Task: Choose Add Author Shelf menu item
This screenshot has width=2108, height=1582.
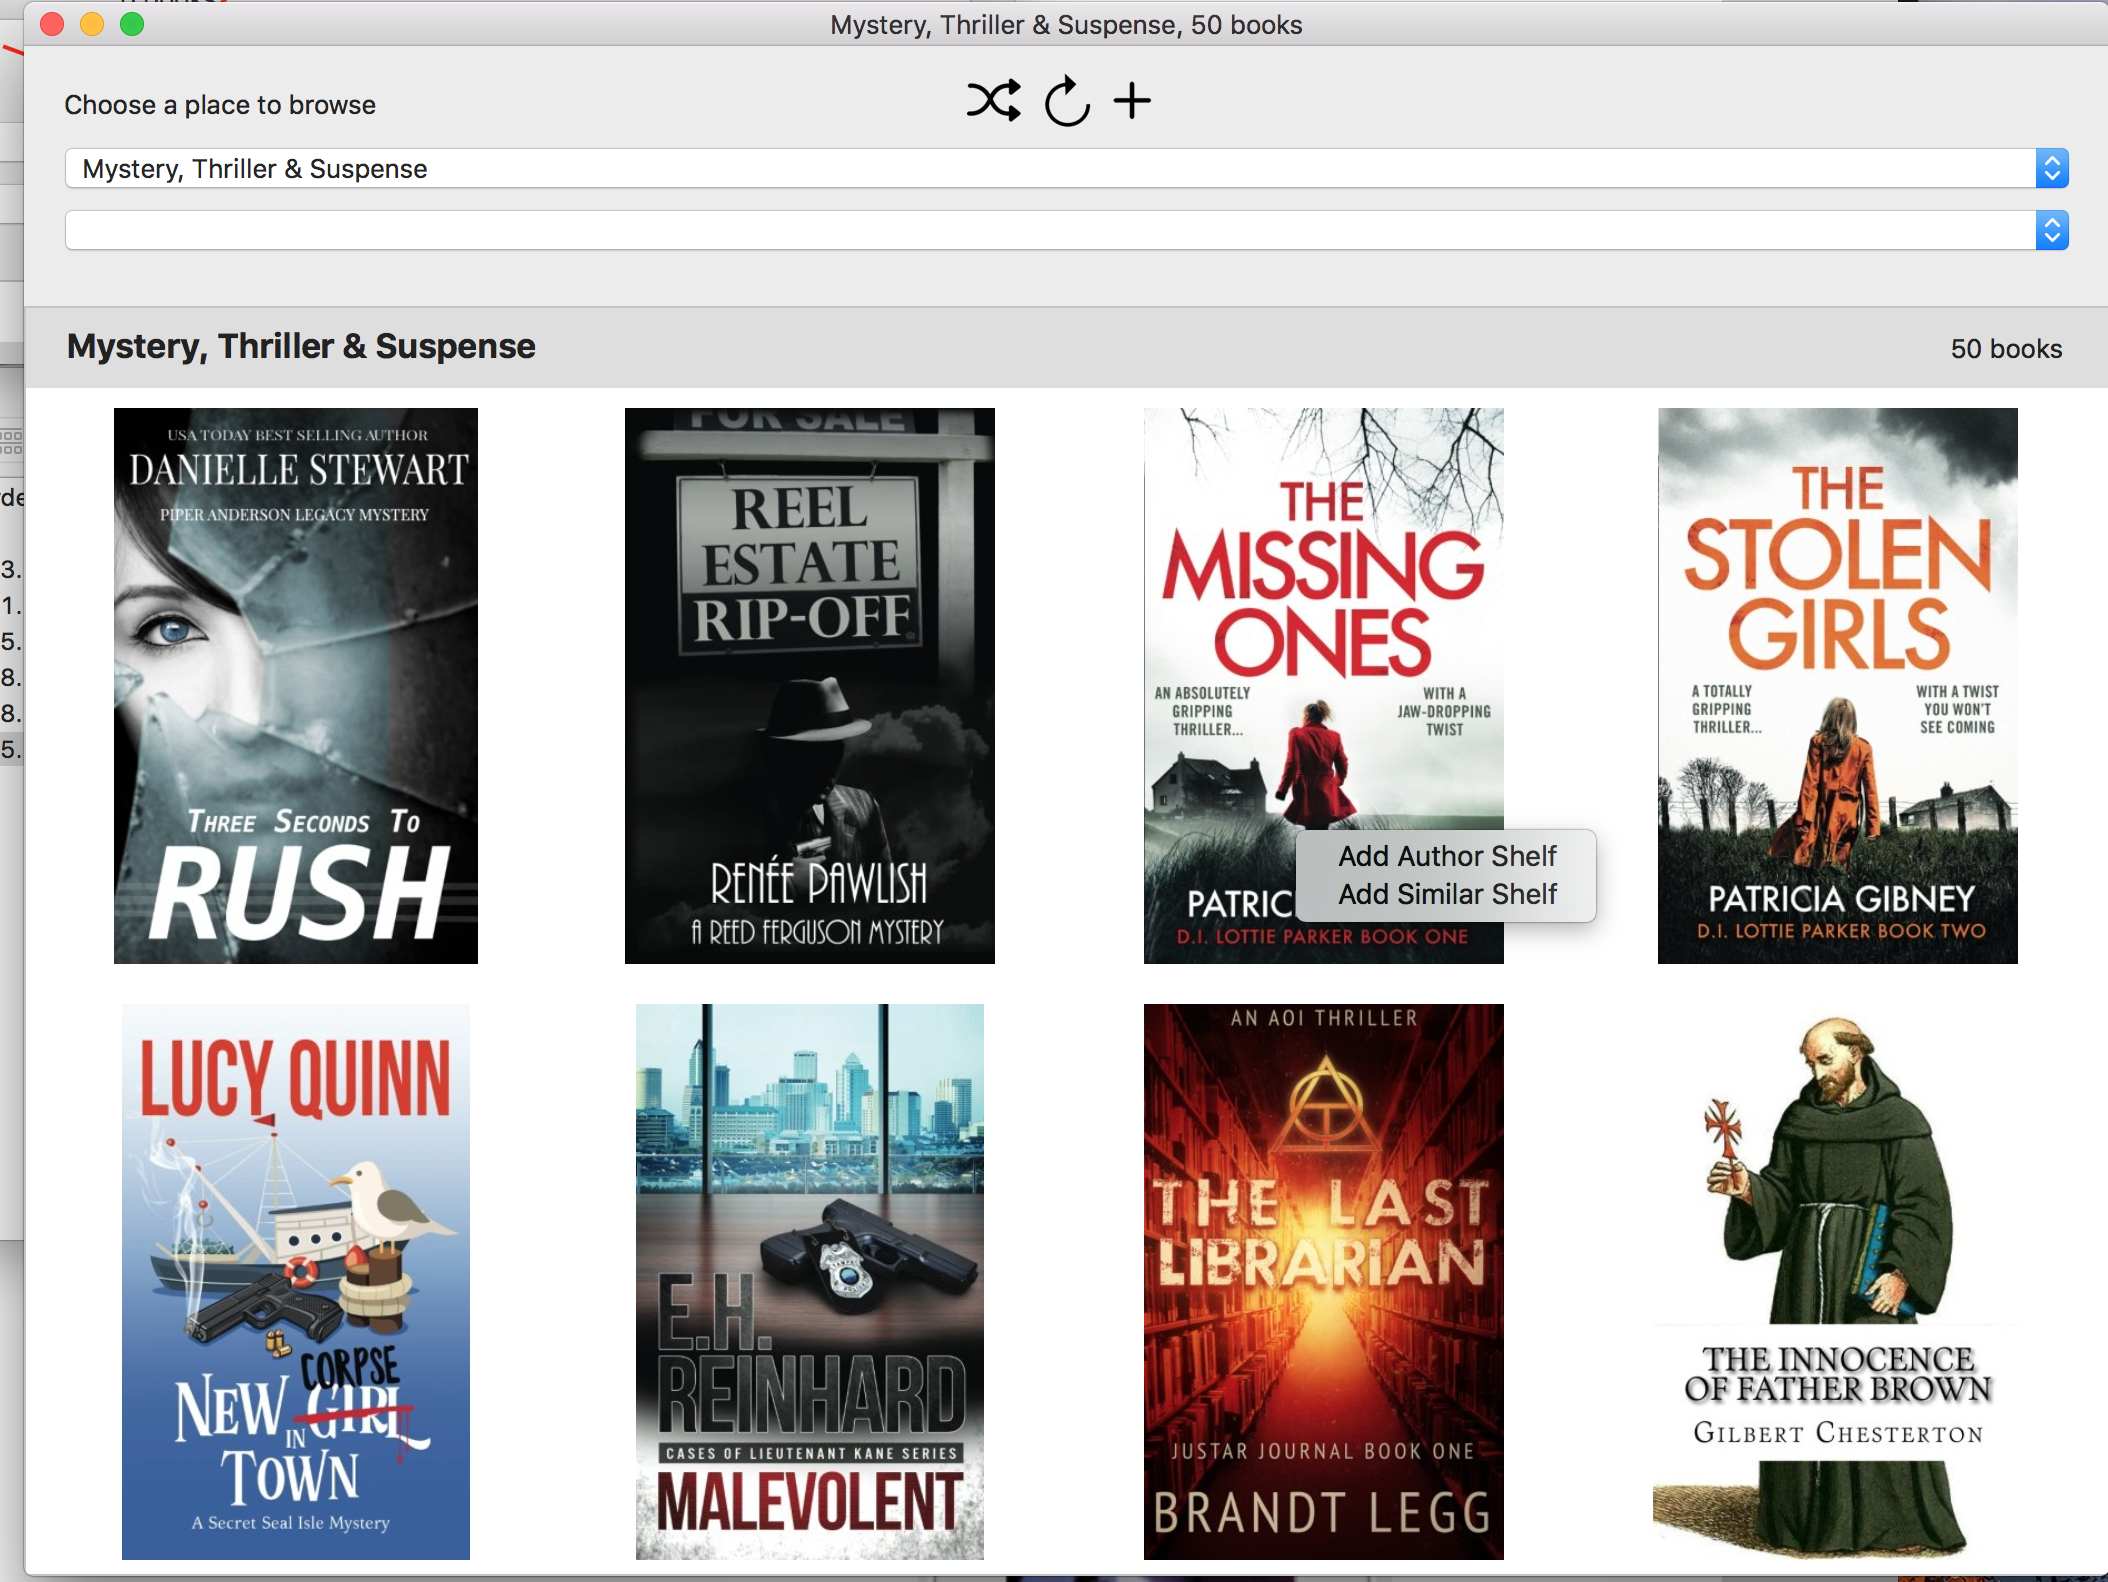Action: (x=1447, y=856)
